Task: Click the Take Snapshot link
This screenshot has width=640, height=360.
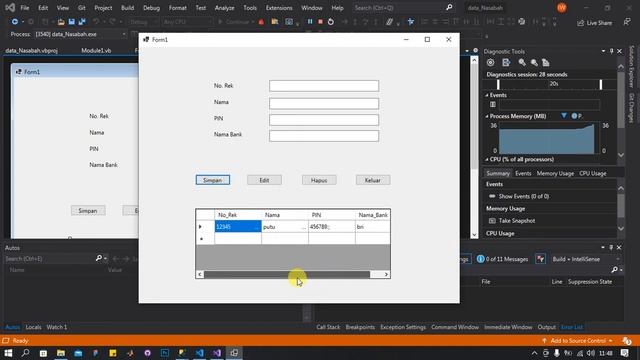Action: point(517,221)
